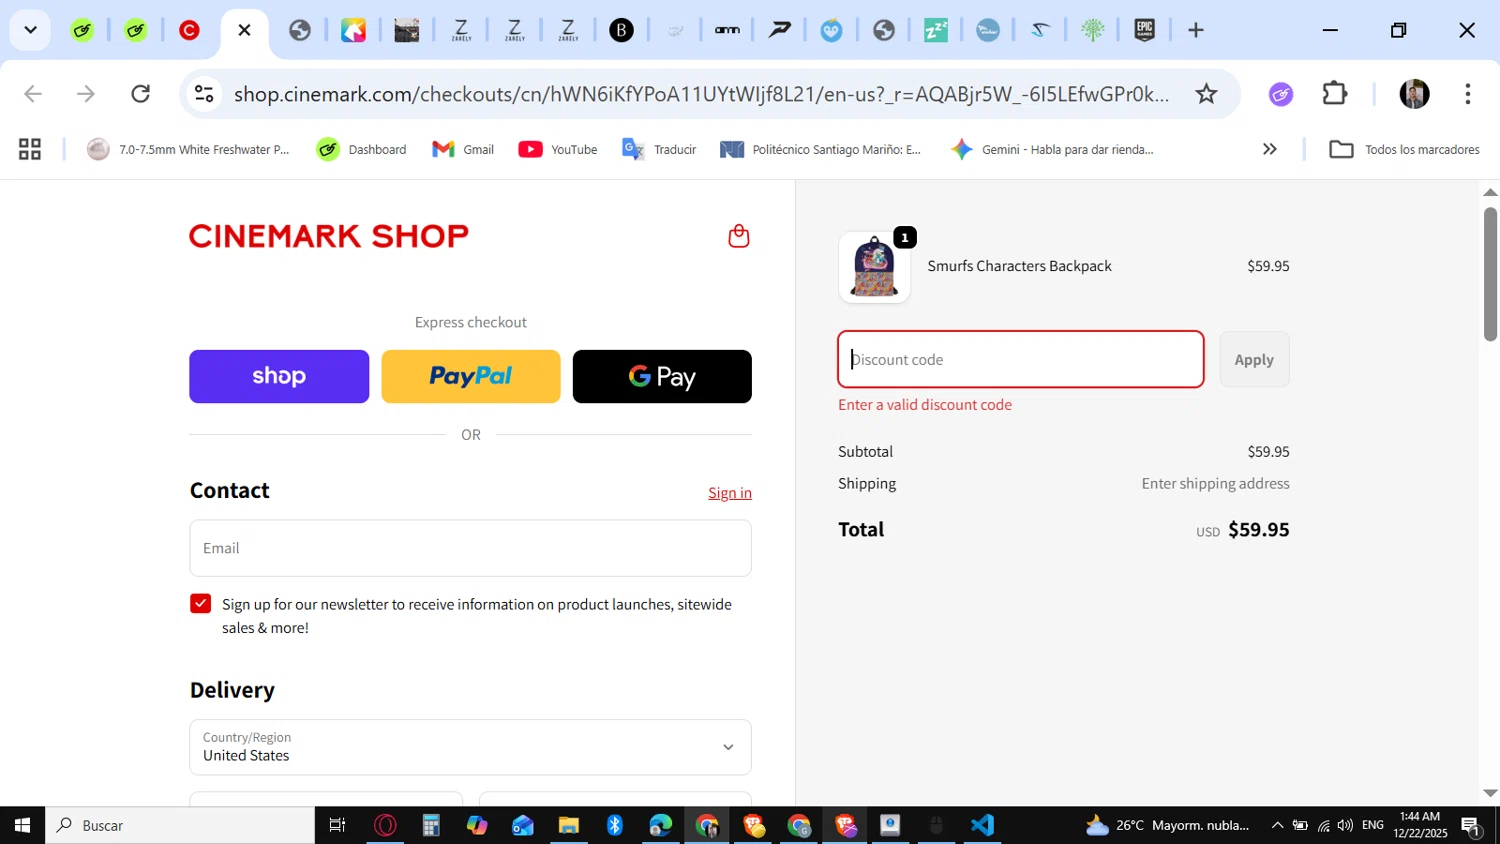Uncheck the newsletter sign-up checkbox

201,604
